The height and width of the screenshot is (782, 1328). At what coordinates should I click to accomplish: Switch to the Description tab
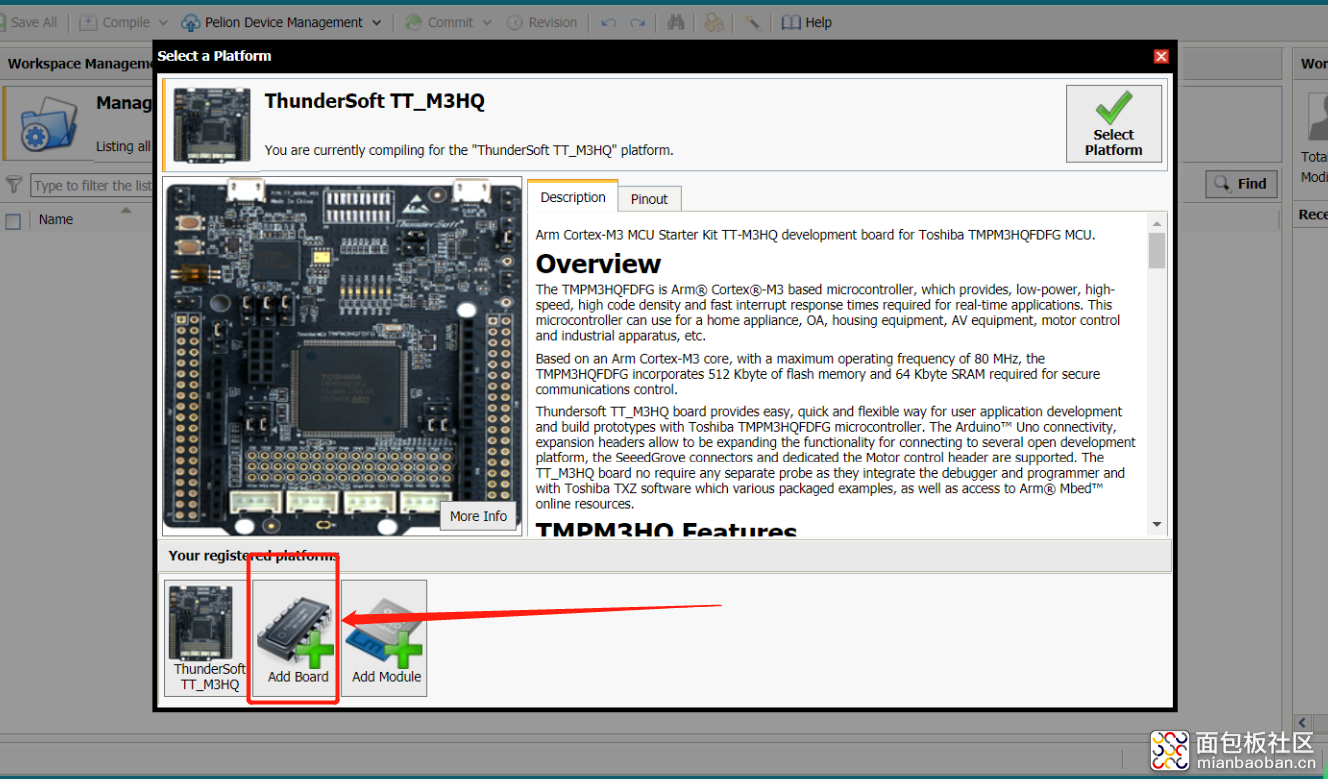[573, 197]
